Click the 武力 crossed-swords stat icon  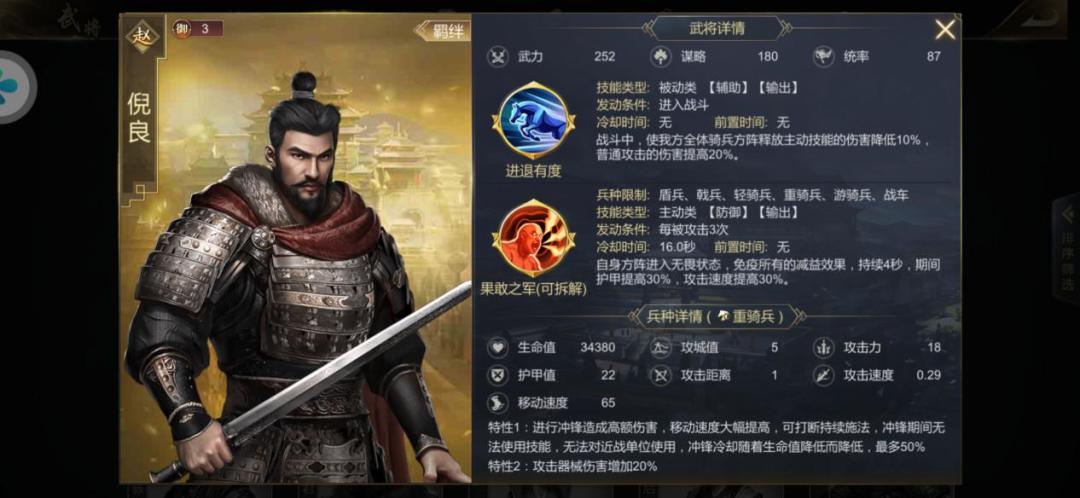(497, 56)
